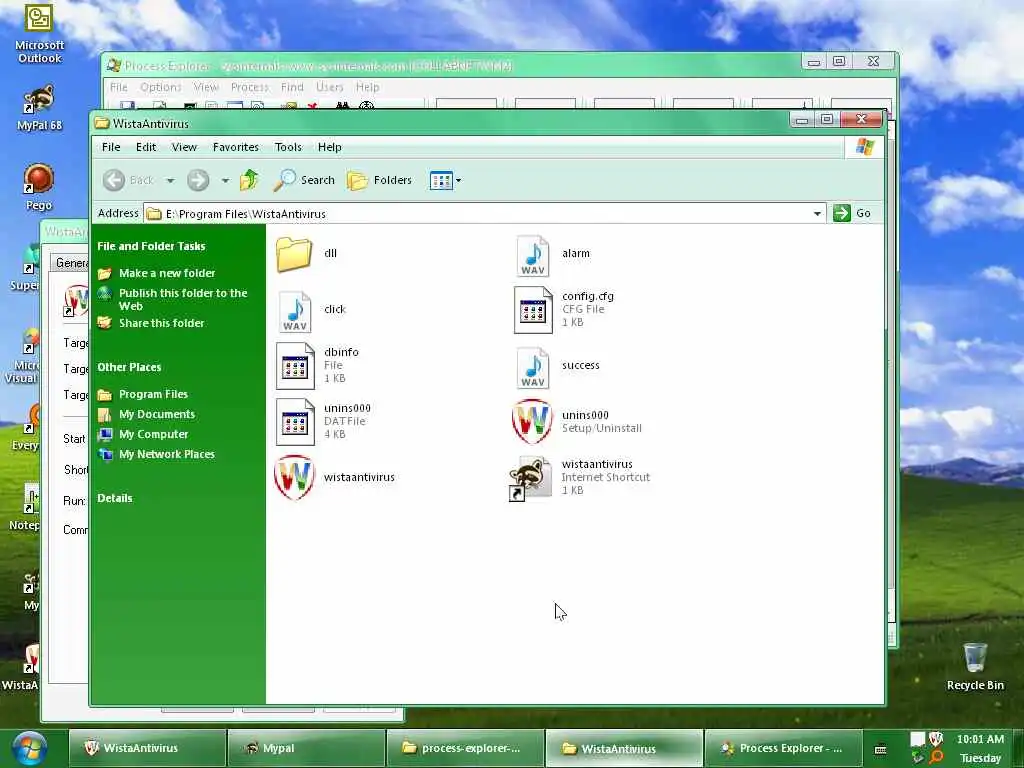Open the Back history dropdown arrow

(170, 180)
